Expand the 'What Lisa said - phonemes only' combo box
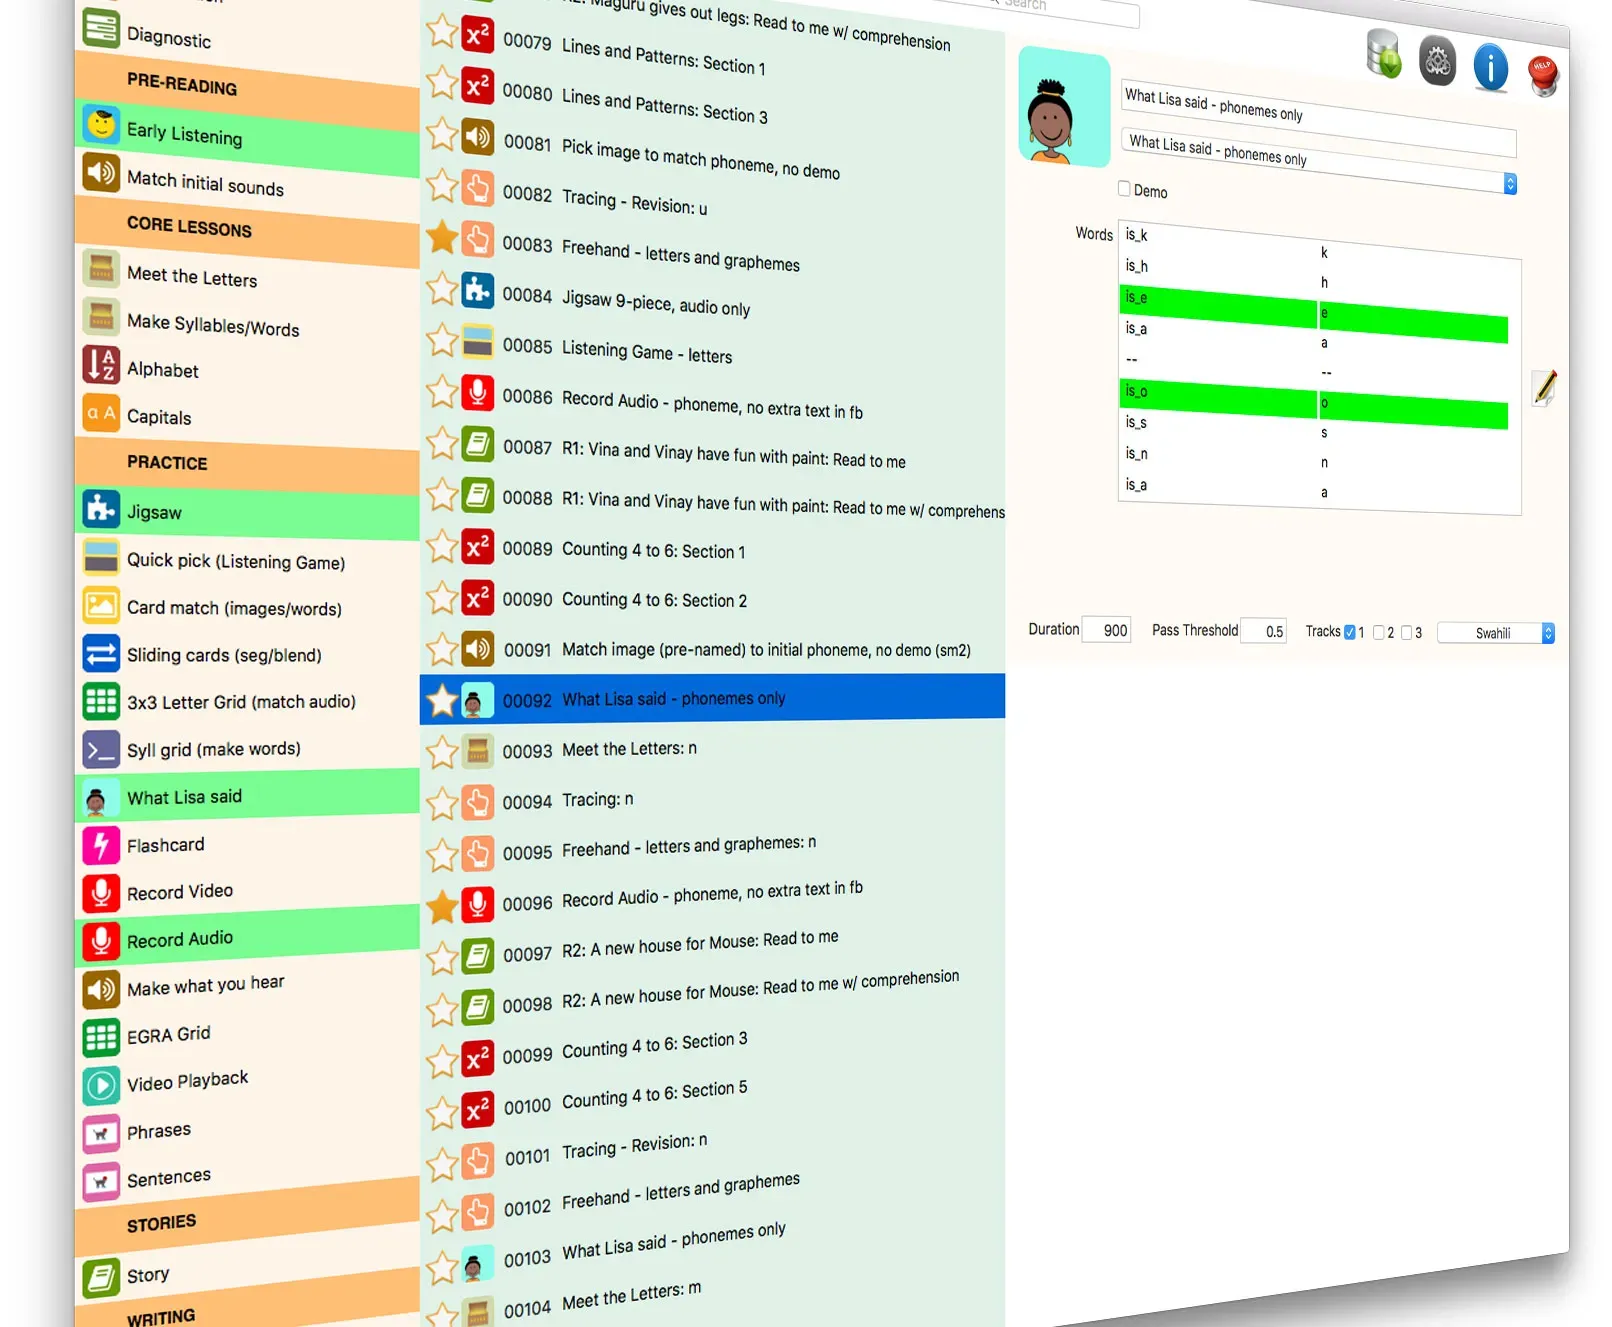Image resolution: width=1612 pixels, height=1327 pixels. pos(1510,184)
